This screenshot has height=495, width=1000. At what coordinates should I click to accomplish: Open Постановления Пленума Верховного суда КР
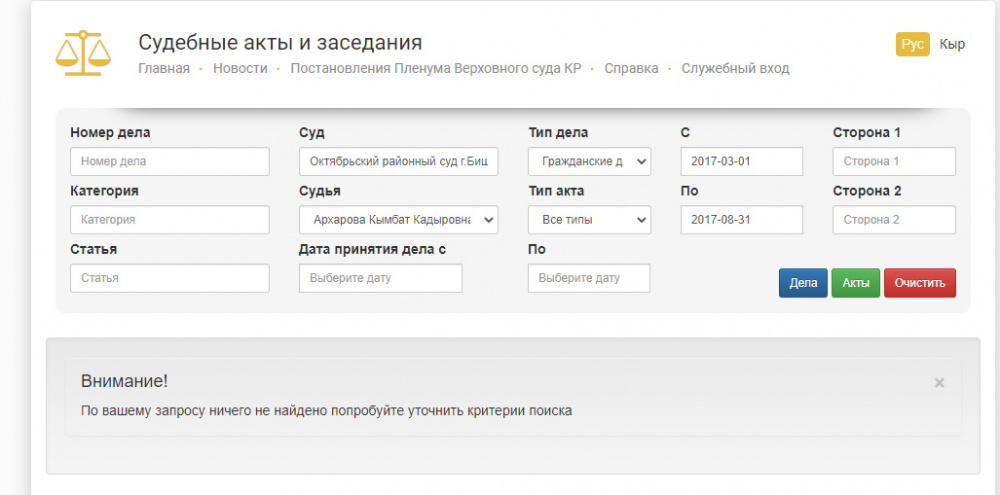[435, 69]
